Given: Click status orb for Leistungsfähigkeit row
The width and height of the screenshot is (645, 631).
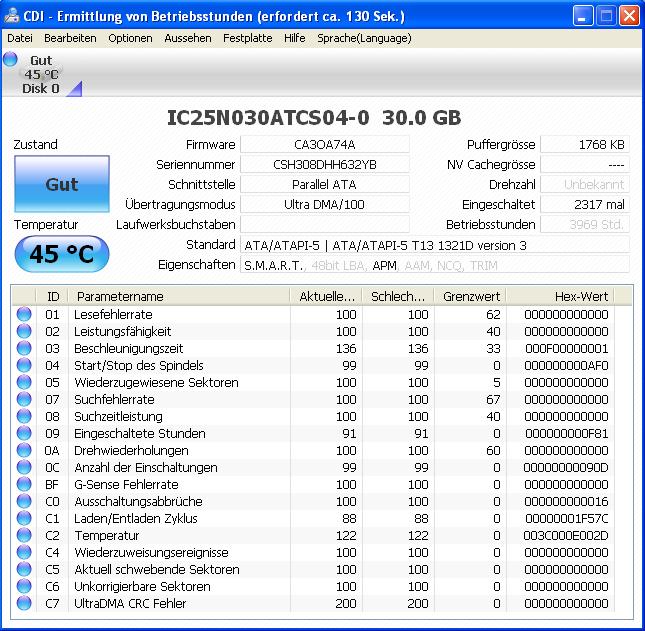Looking at the screenshot, I should coord(24,331).
